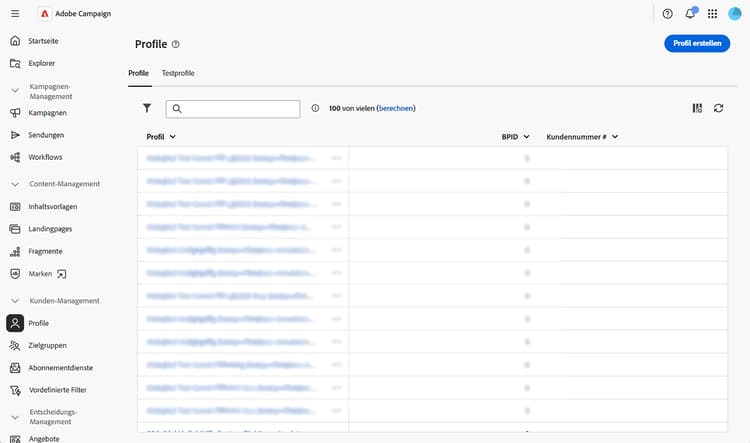Viewport: 750px width, 443px height.
Task: Open Vordefinierte Filter in the sidebar
Action: click(x=58, y=390)
